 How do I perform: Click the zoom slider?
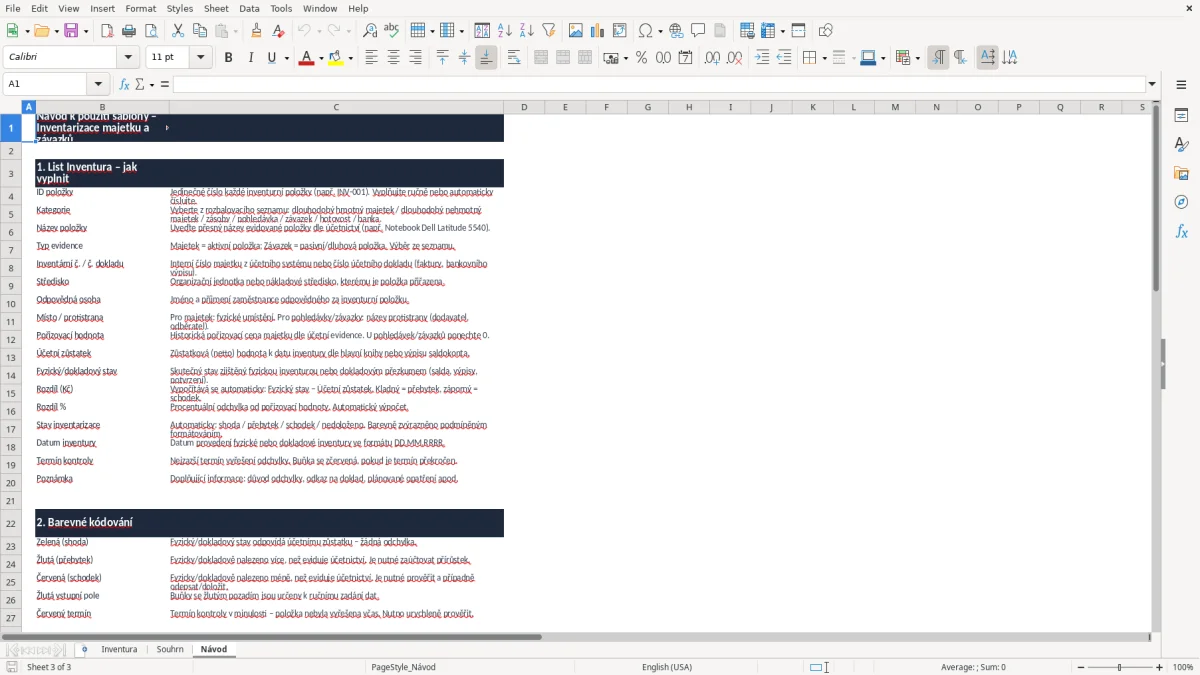tap(1120, 667)
